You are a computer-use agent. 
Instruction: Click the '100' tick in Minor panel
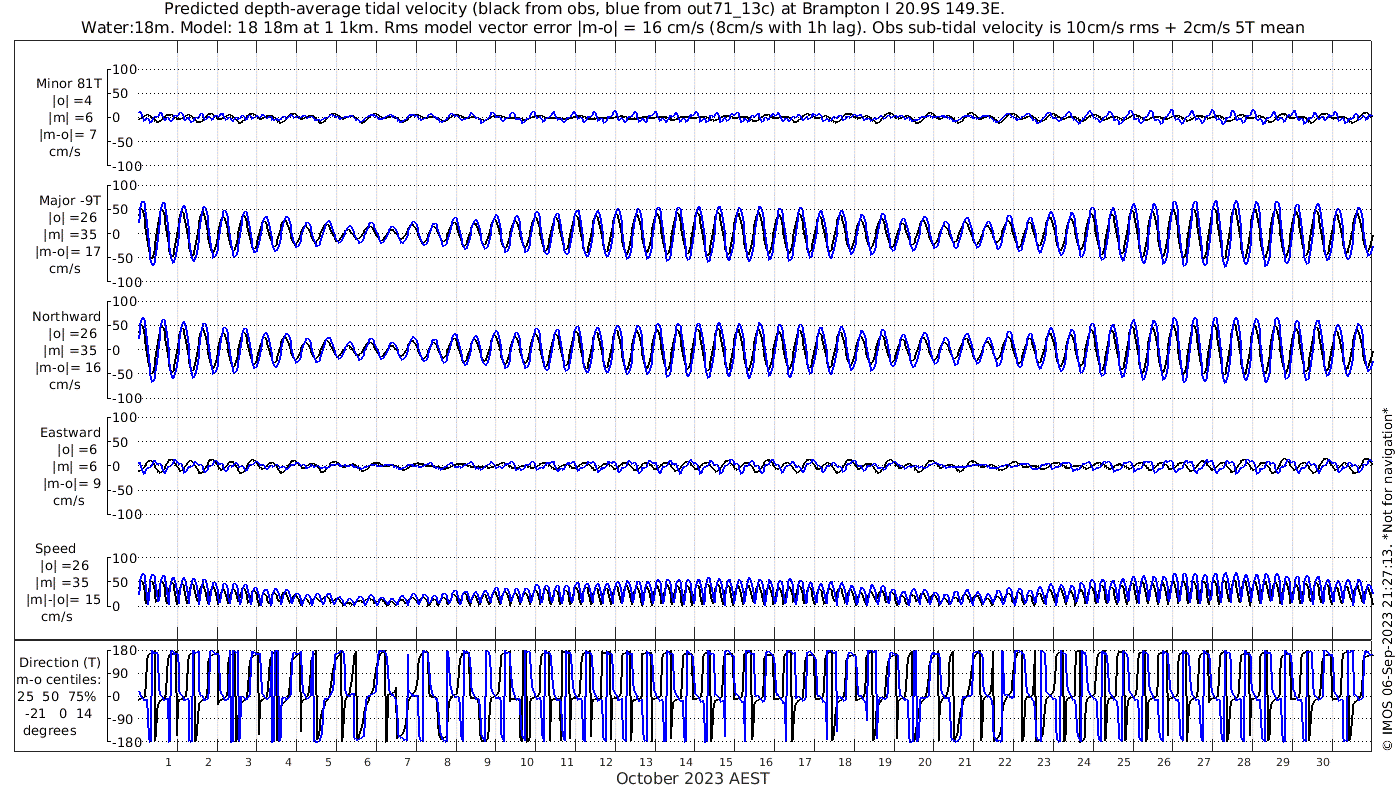tap(124, 69)
